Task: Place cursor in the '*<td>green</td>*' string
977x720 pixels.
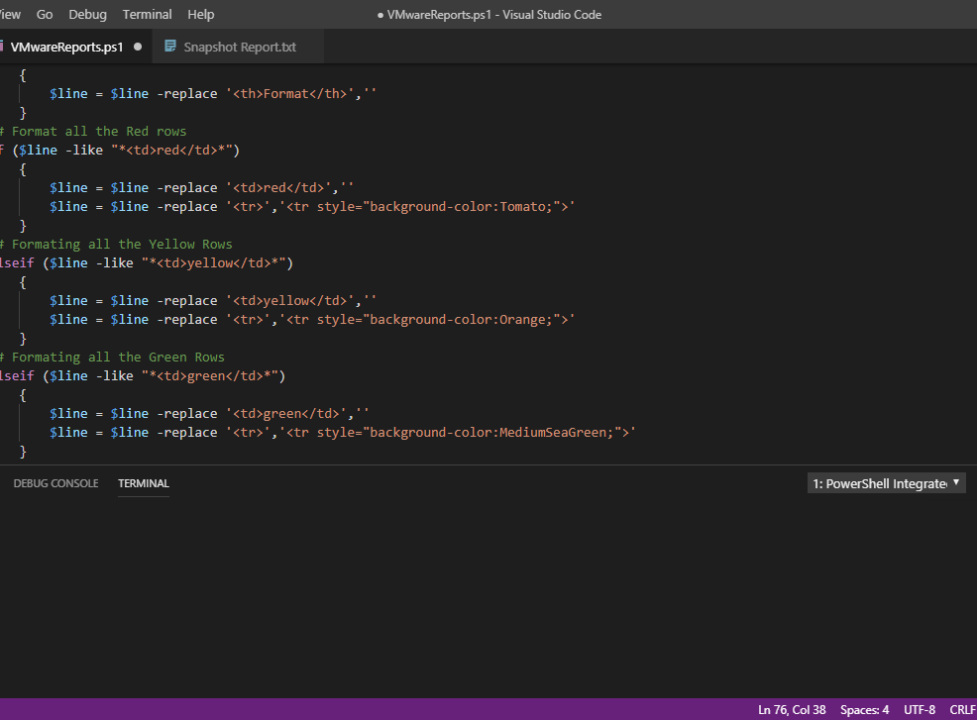Action: (x=210, y=376)
